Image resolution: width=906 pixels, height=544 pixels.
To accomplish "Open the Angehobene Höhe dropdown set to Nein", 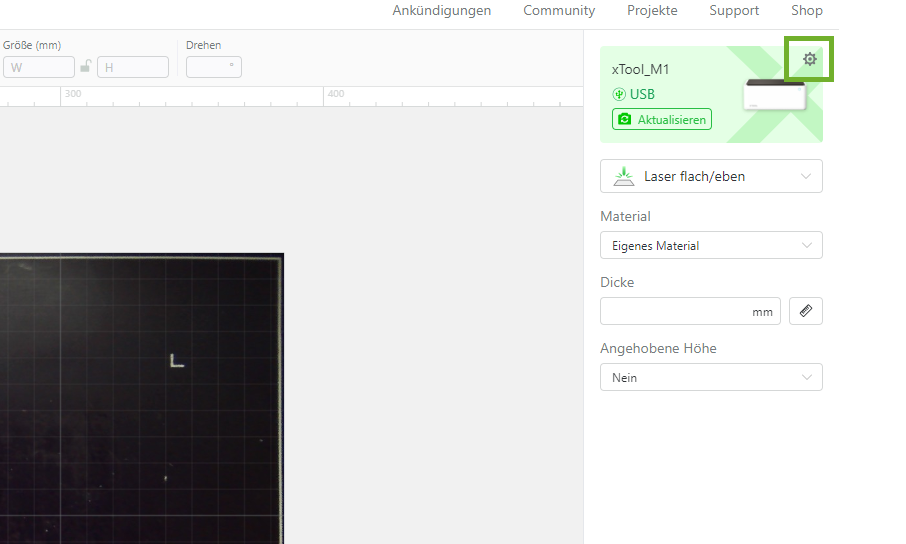I will tap(711, 378).
